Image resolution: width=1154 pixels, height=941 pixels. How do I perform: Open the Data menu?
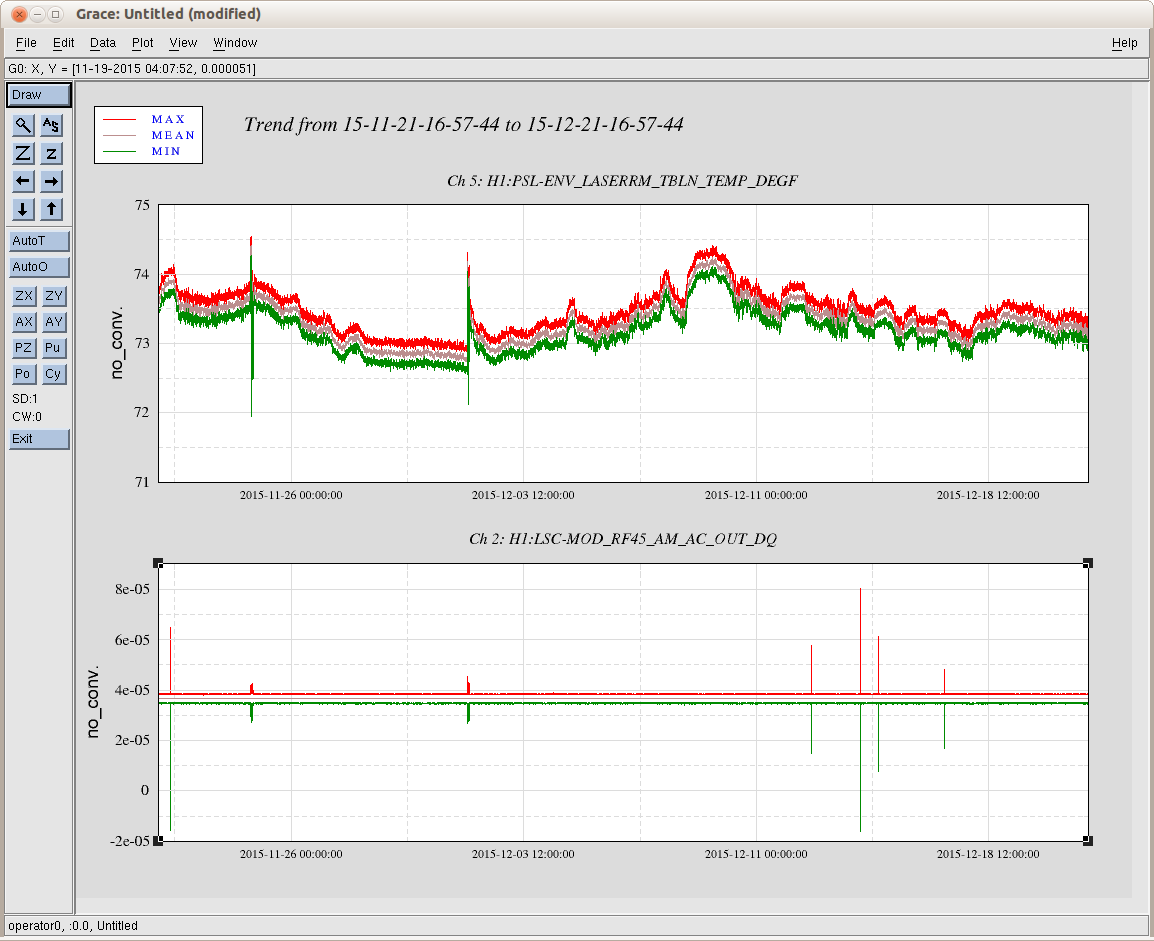pyautogui.click(x=103, y=43)
